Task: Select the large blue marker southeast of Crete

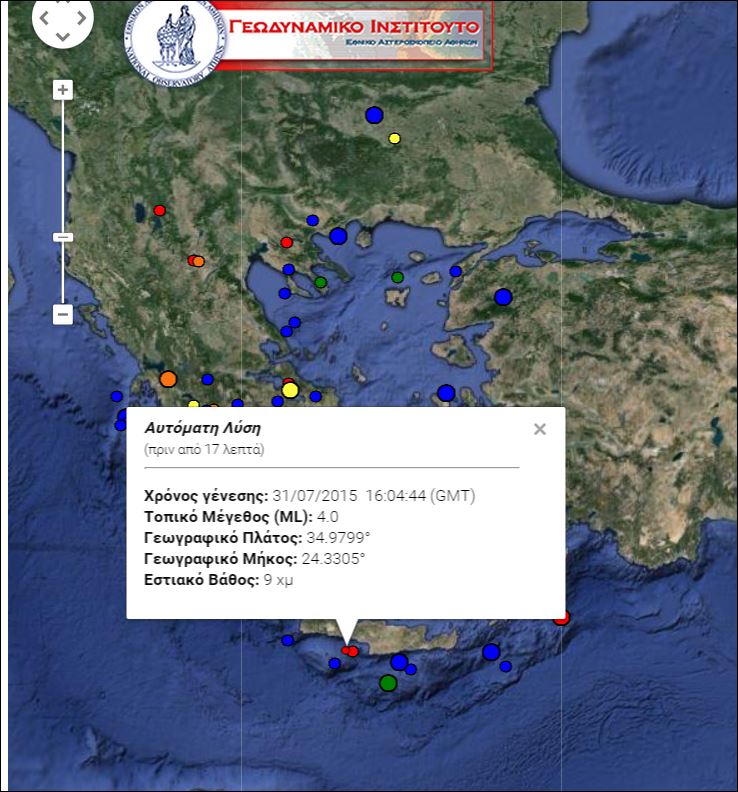Action: point(491,652)
